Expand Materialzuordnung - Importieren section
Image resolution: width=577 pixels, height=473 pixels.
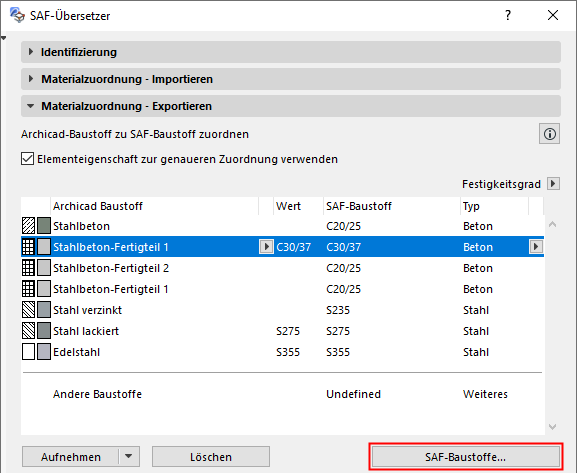291,79
